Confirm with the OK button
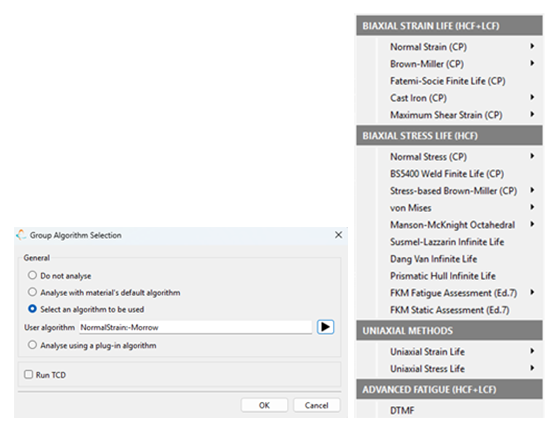Screen dimensions: 560x430 pos(264,405)
